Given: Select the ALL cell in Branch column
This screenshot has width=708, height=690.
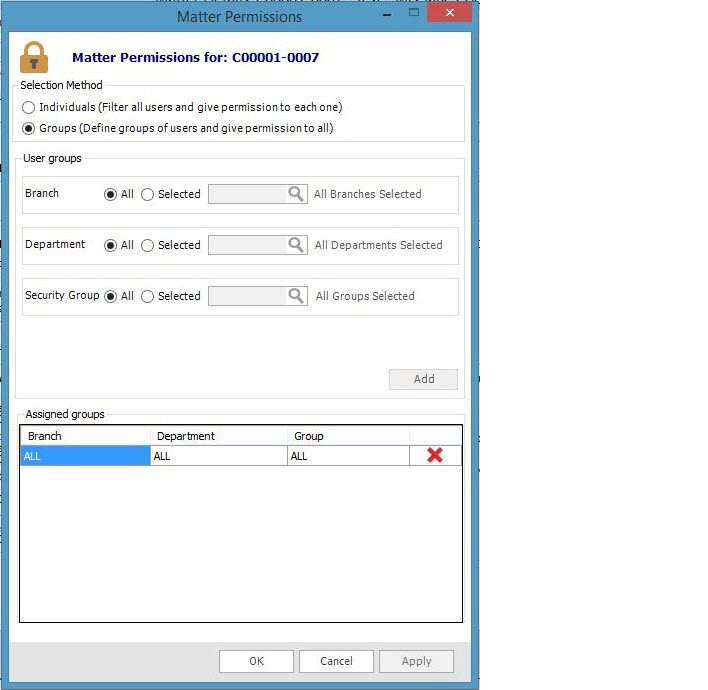Looking at the screenshot, I should pyautogui.click(x=85, y=456).
